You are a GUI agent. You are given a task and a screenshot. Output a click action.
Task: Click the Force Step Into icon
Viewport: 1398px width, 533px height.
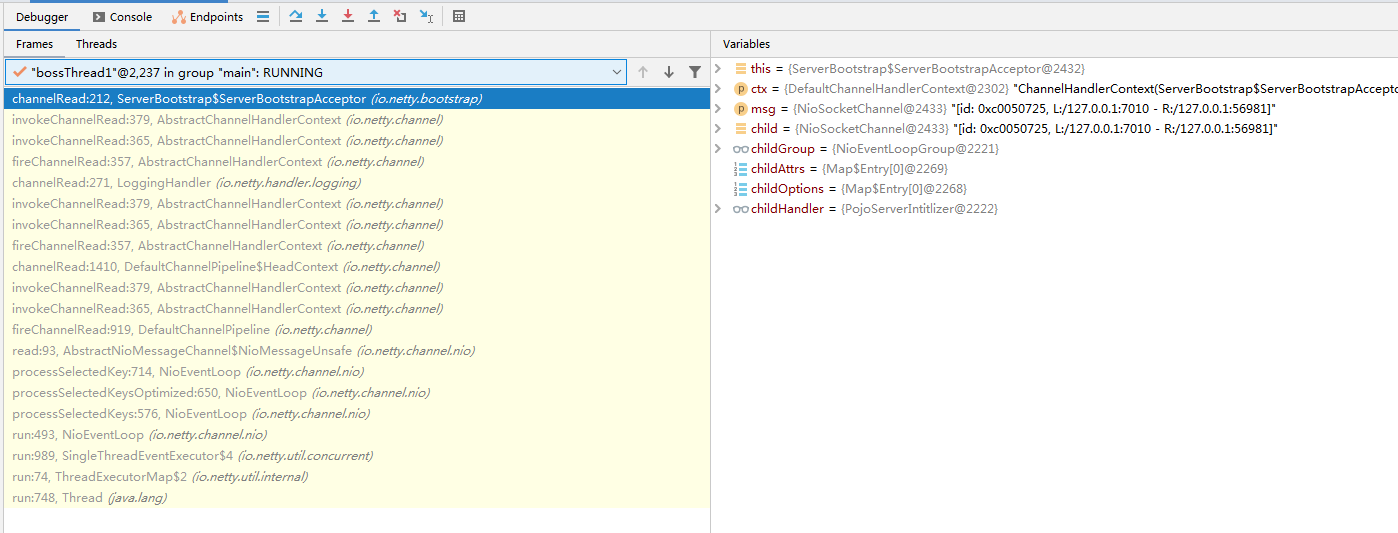click(x=348, y=17)
